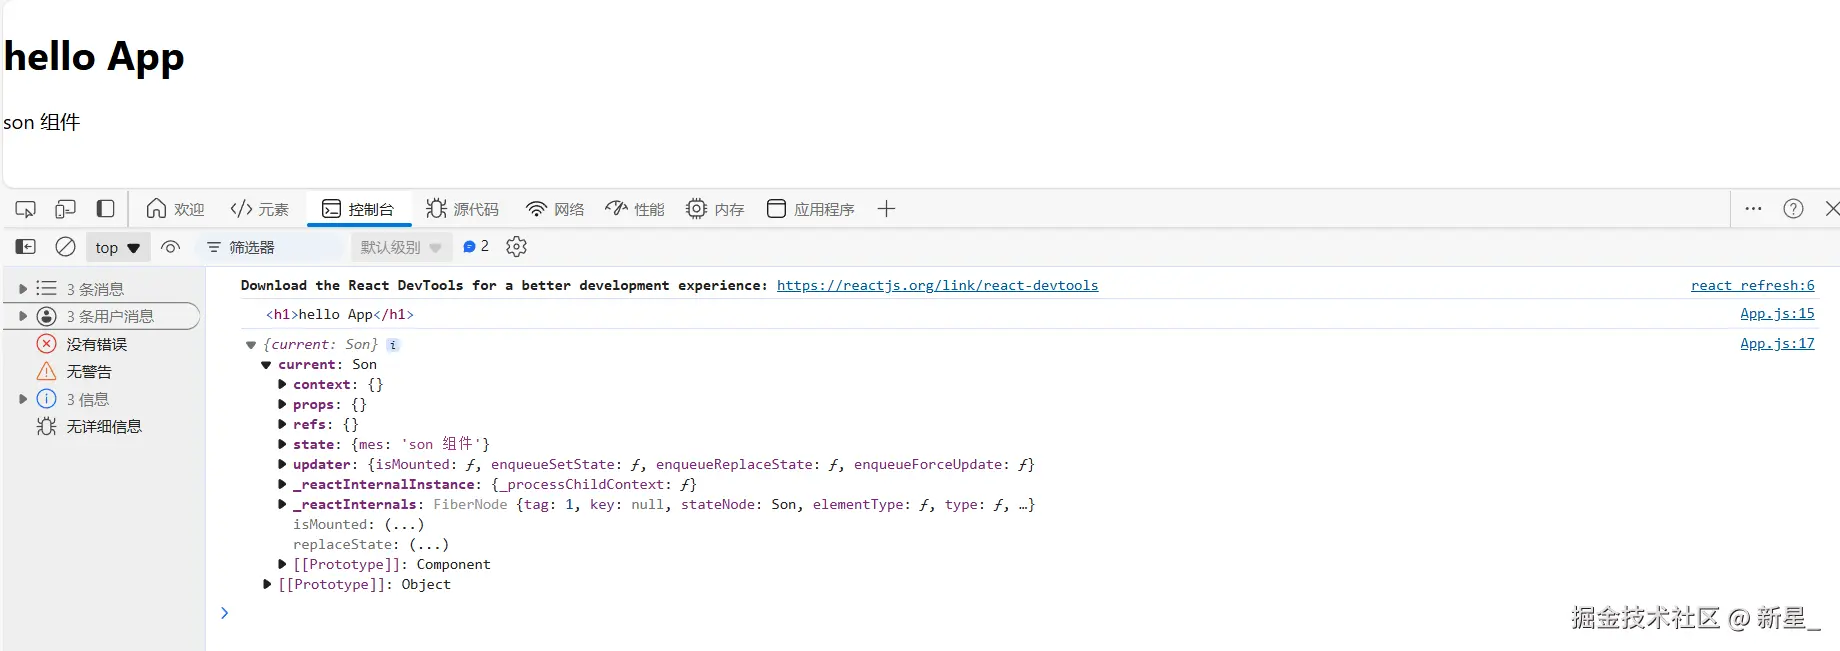Focus the 筛选器 filter input field
The image size is (1840, 651).
pyautogui.click(x=270, y=247)
